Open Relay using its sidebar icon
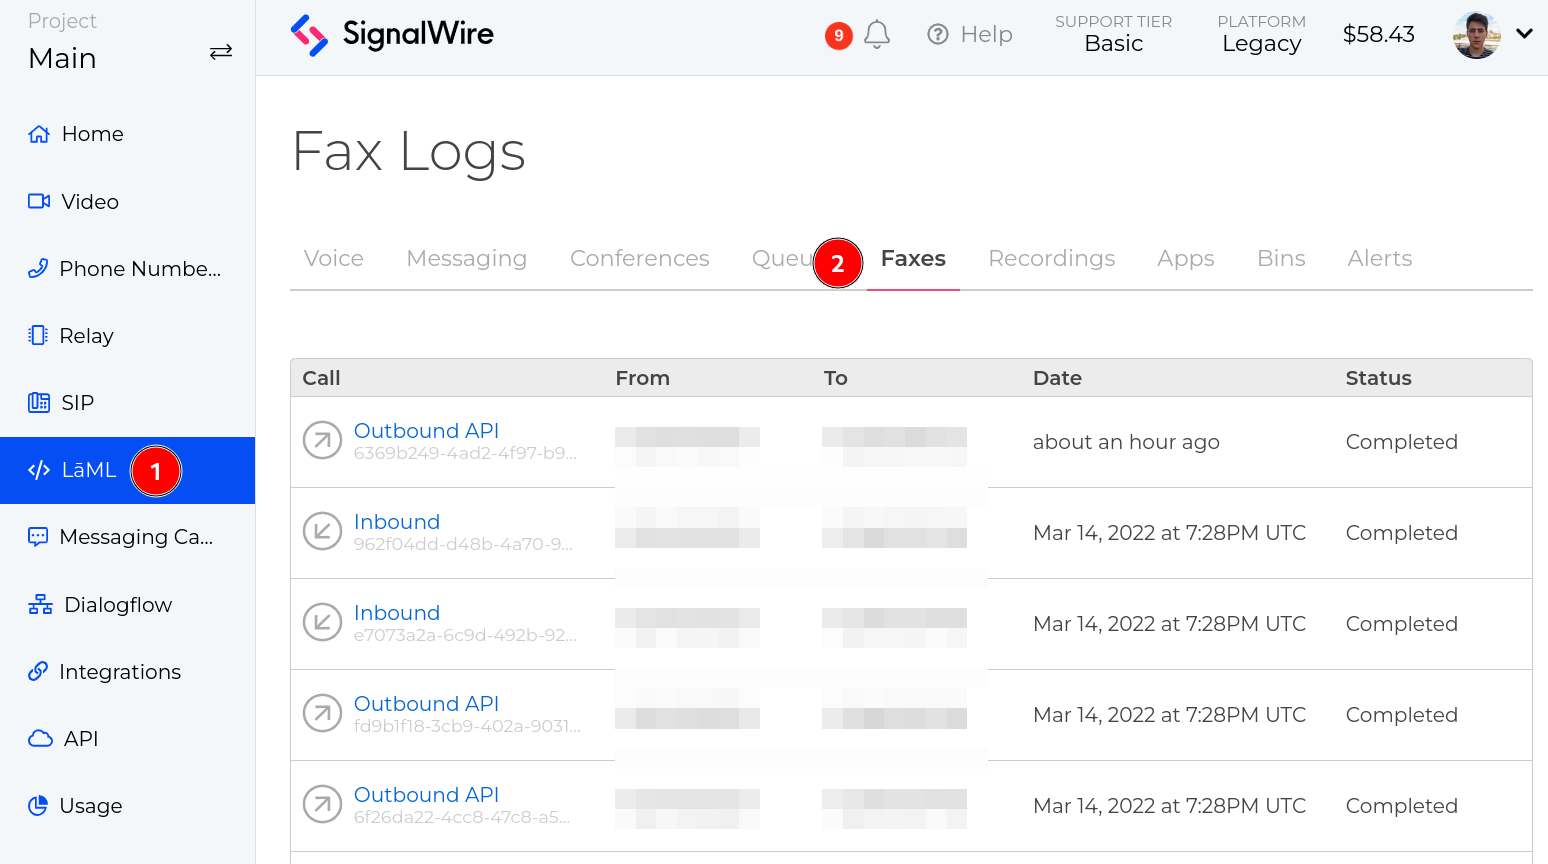 pyautogui.click(x=38, y=335)
